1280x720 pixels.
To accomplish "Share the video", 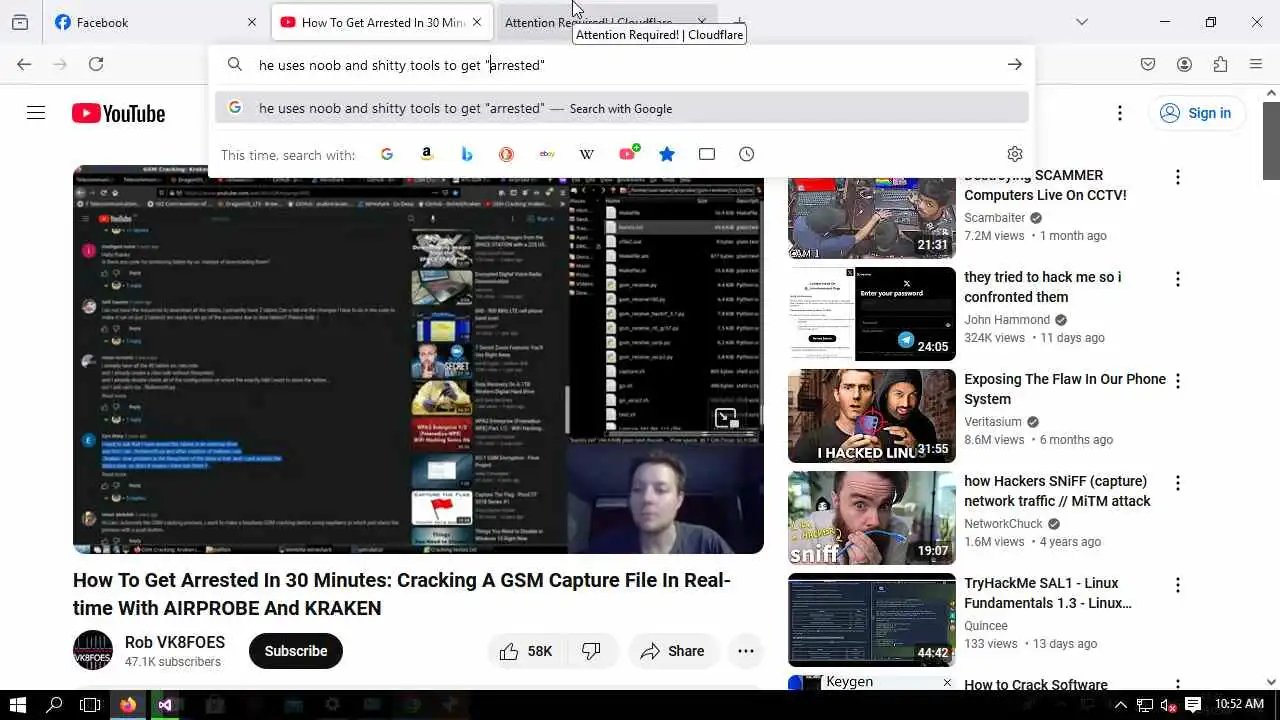I will [672, 651].
